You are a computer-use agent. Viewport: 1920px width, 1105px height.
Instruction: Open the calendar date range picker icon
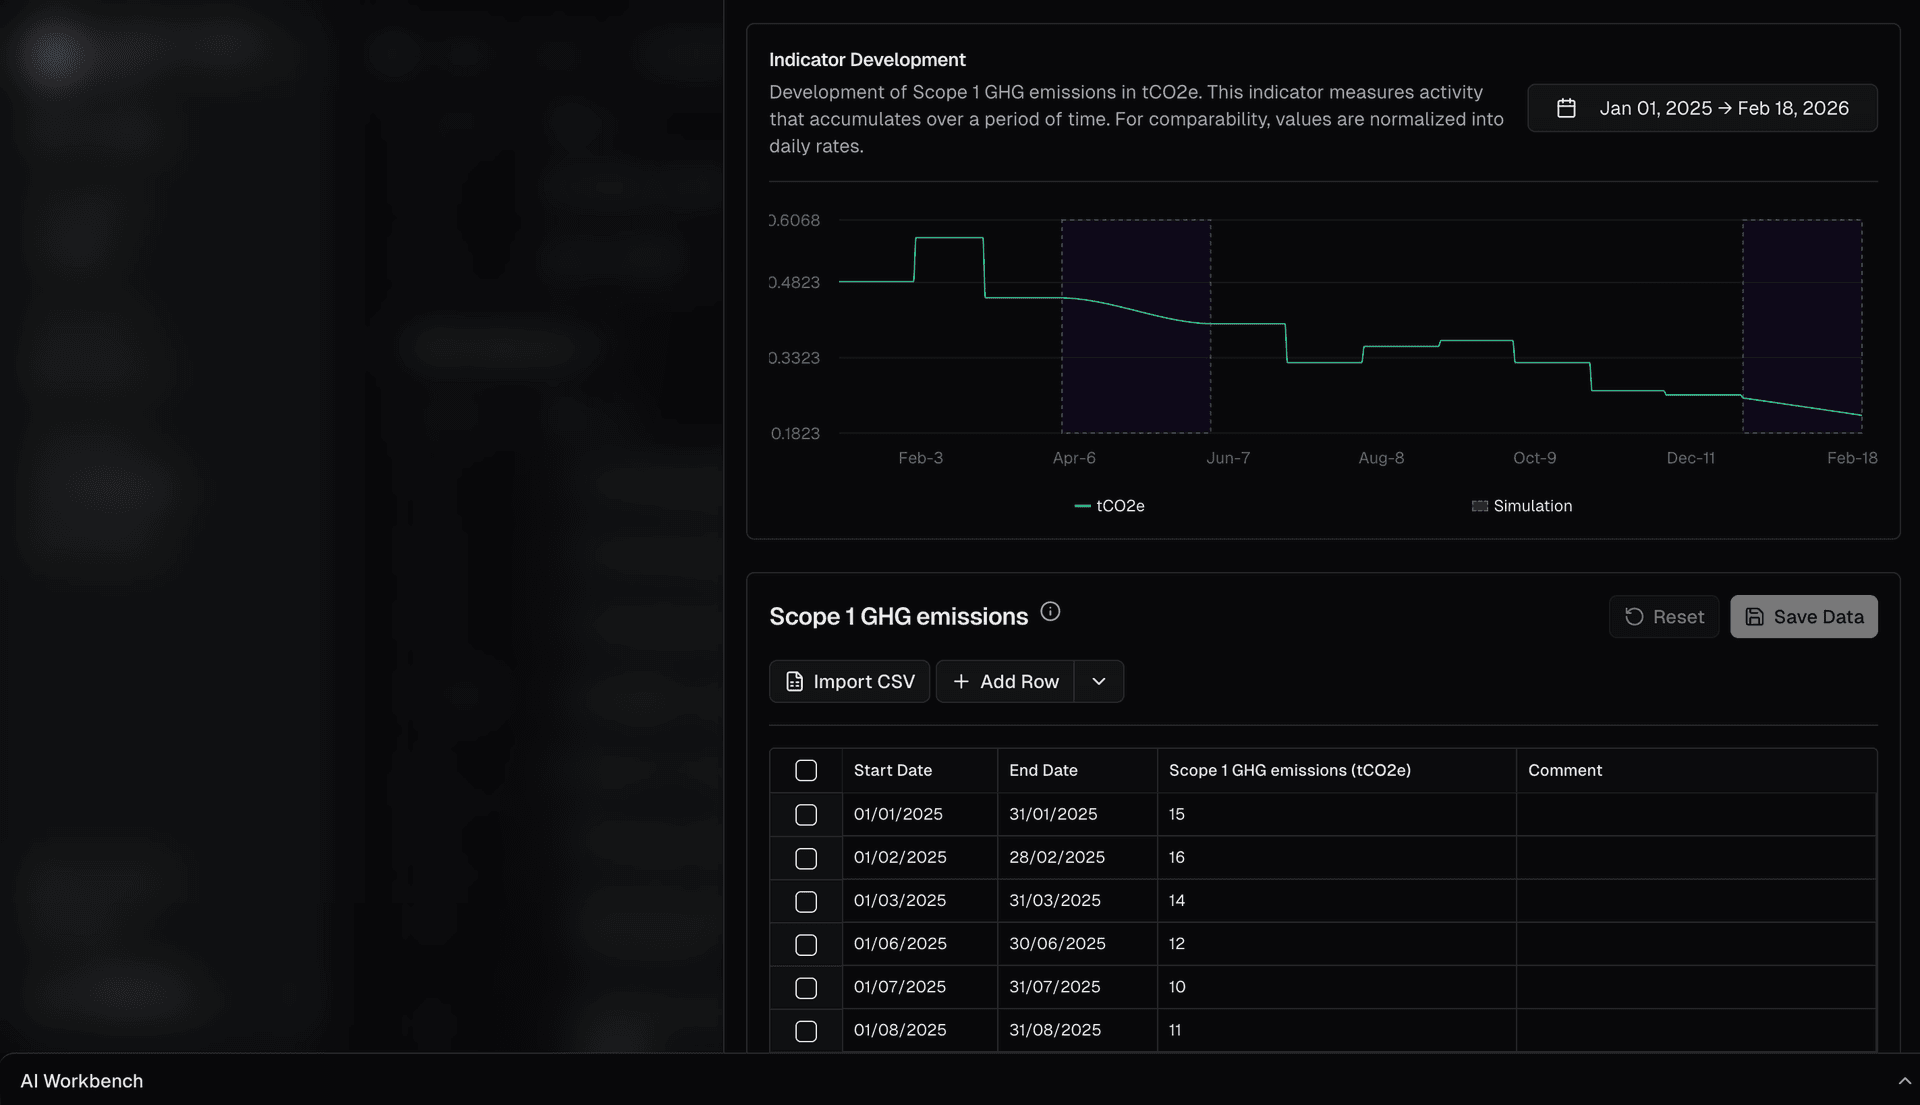coord(1566,107)
